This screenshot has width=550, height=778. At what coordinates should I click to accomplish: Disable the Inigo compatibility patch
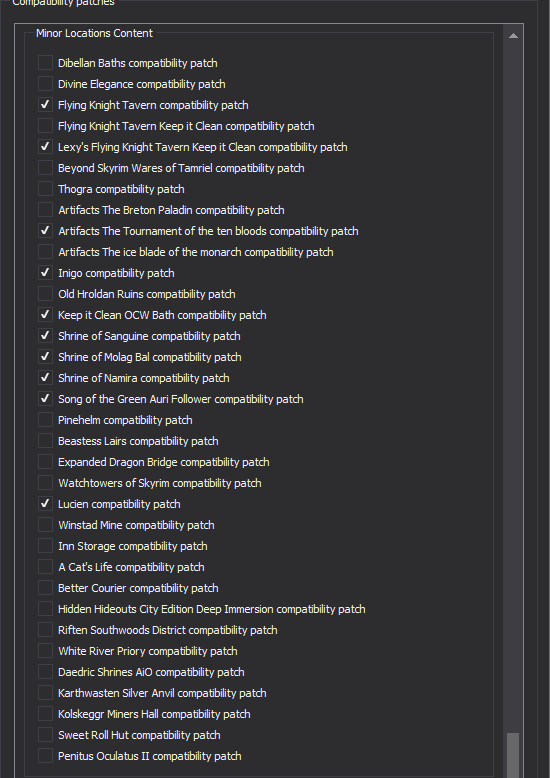[45, 273]
